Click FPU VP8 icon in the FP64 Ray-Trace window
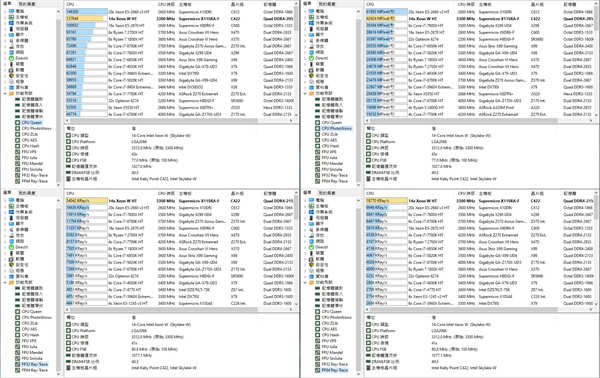 coord(318,341)
